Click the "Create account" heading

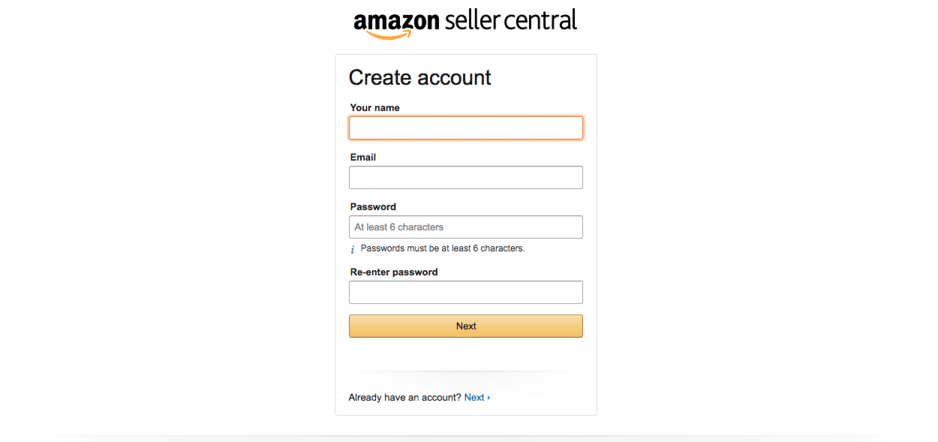420,78
